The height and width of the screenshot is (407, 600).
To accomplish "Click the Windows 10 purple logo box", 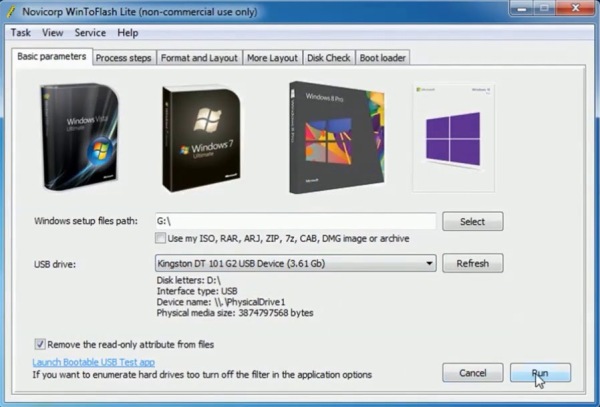I will (x=453, y=138).
